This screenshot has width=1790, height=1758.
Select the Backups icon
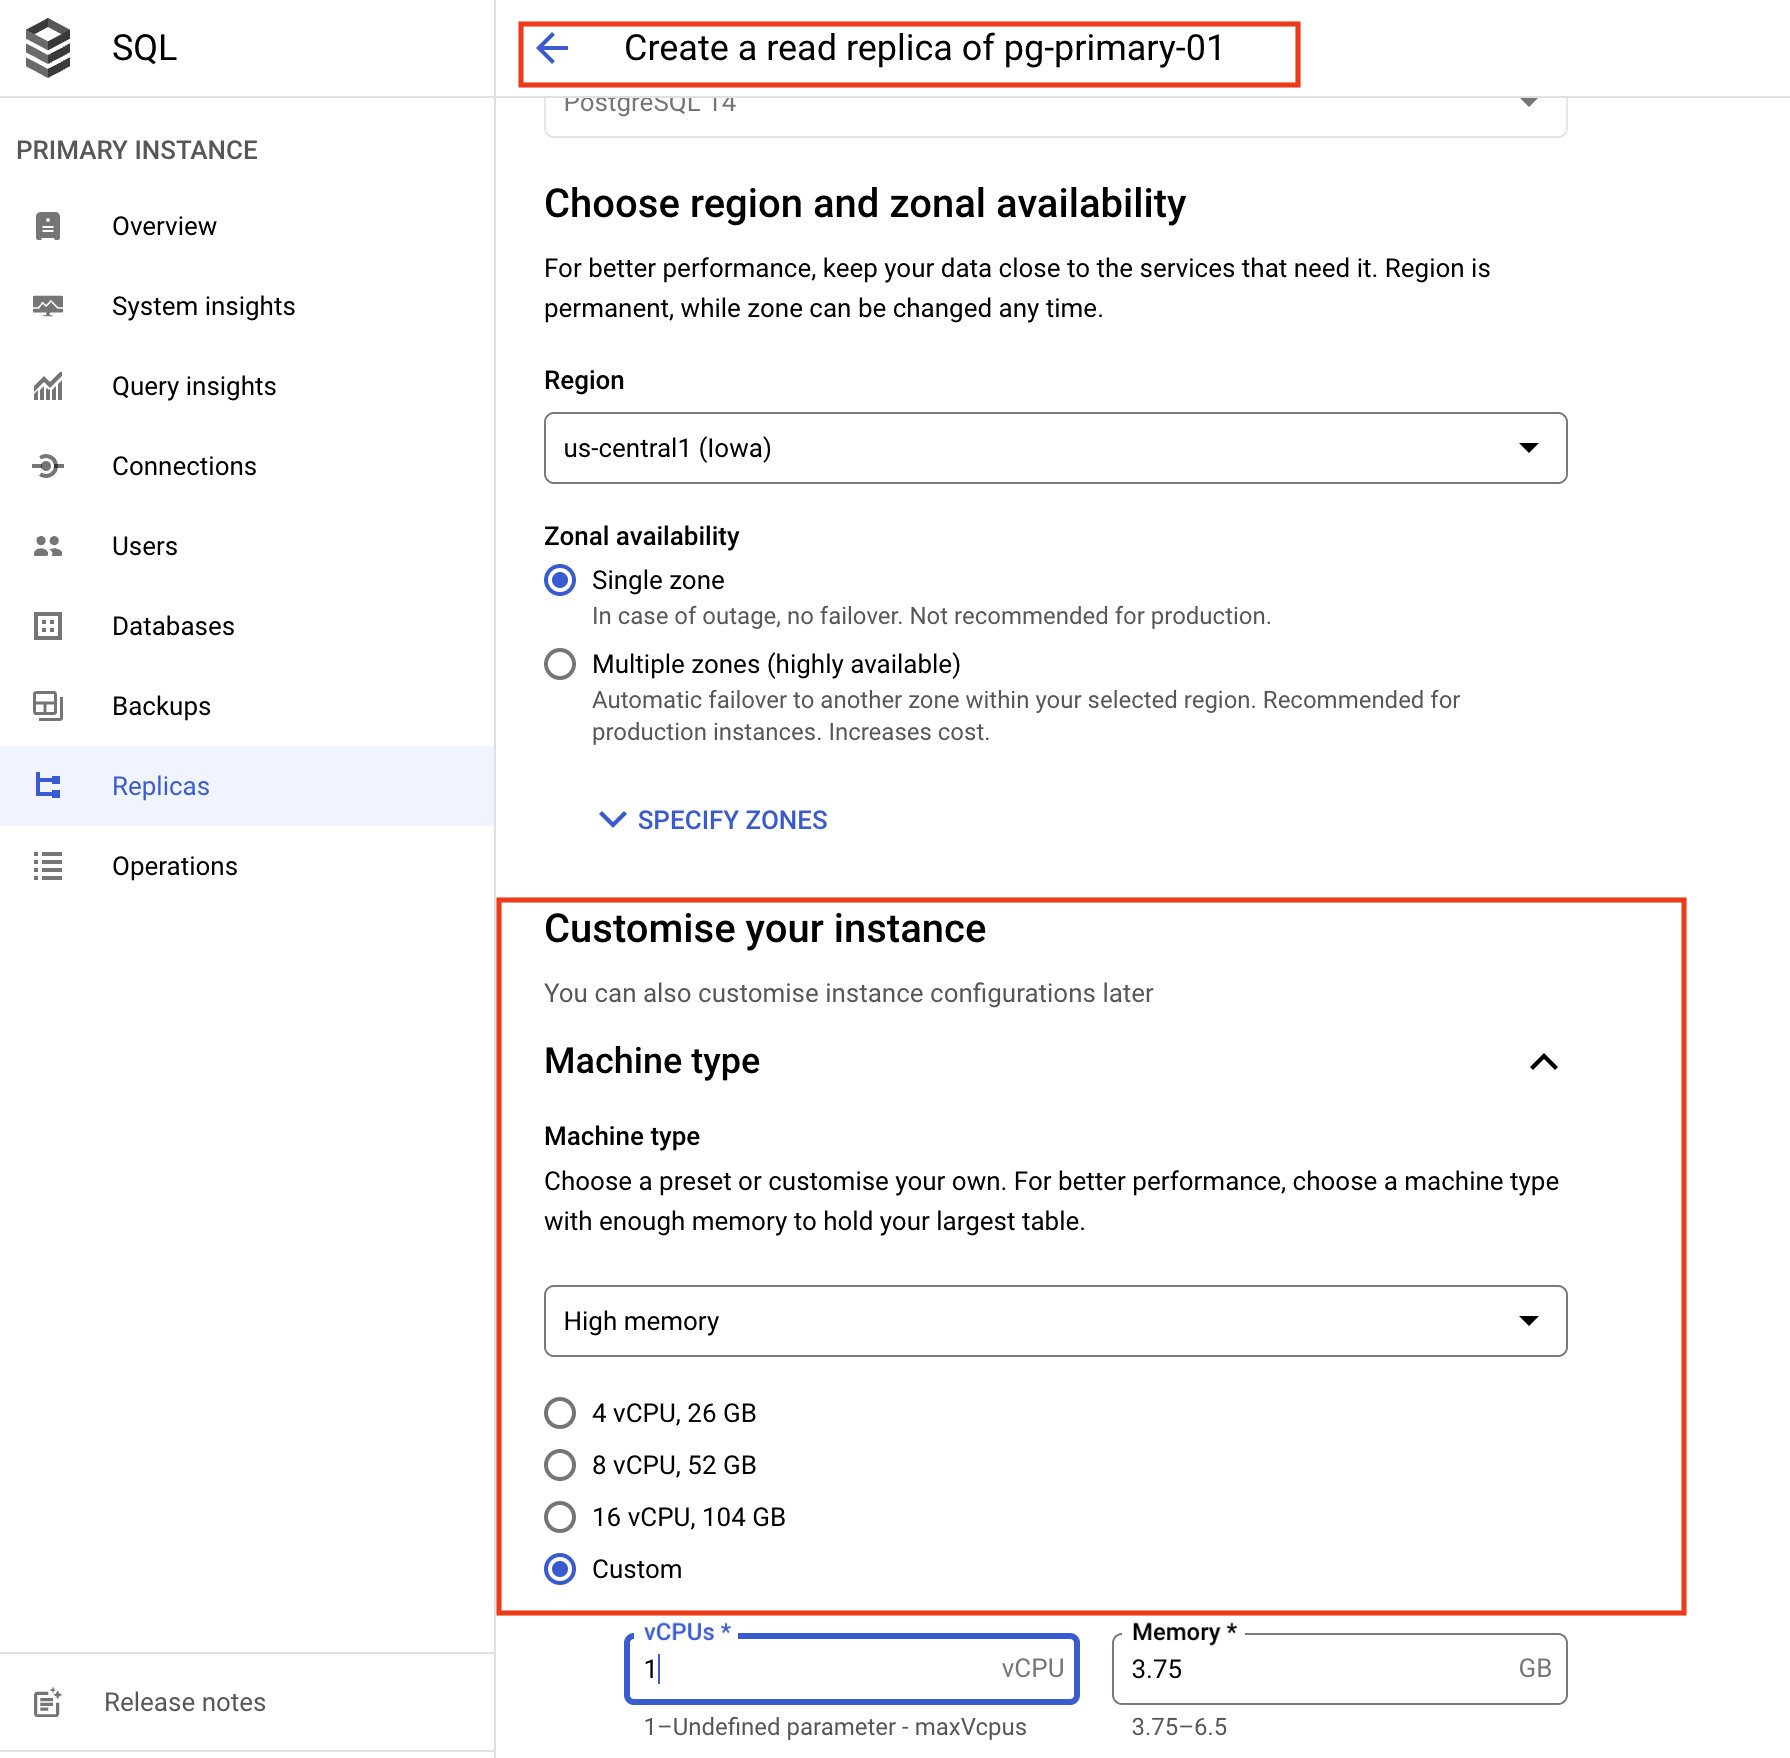coord(47,706)
